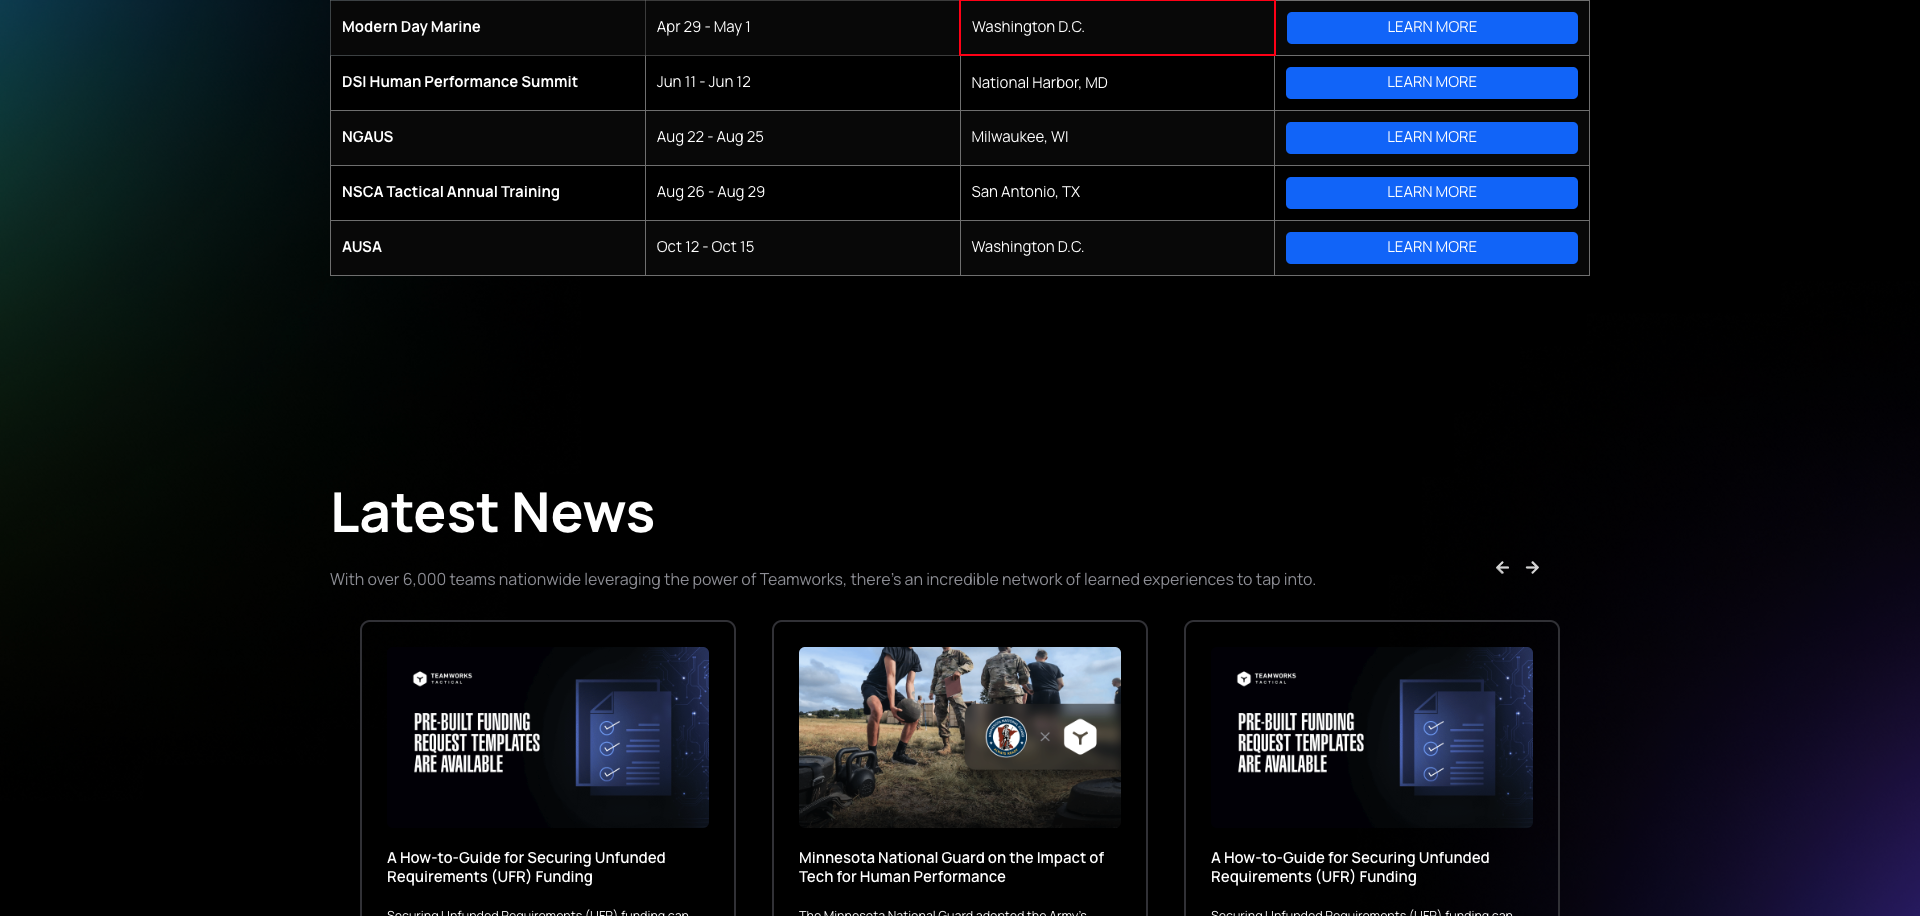This screenshot has width=1920, height=916.
Task: Click the document graphic on rightmost news card
Action: point(1456,740)
